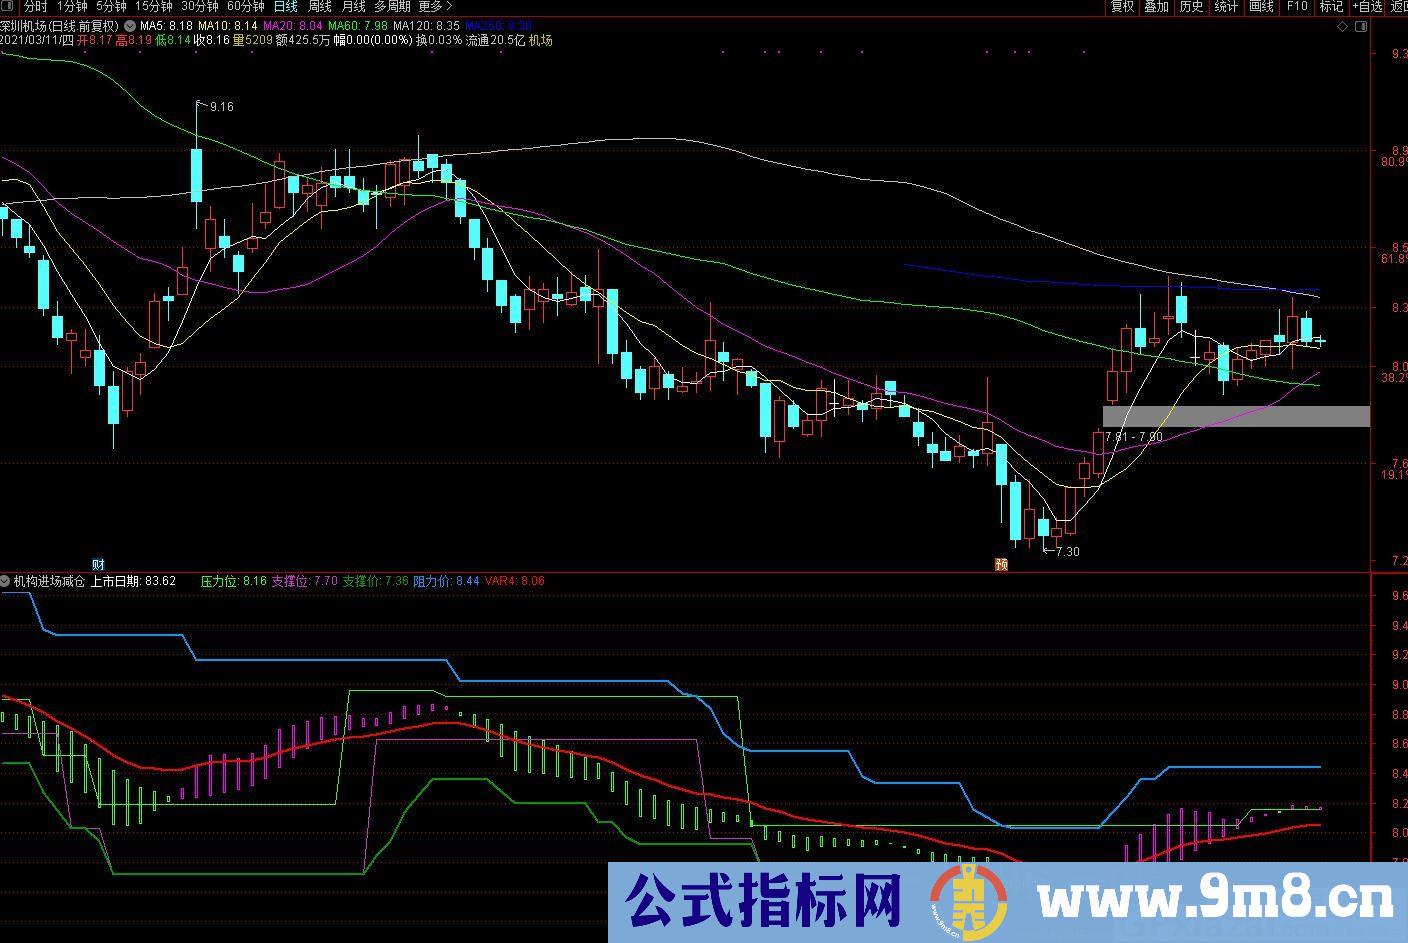Click the 机构进场减仓 indicator name
The width and height of the screenshot is (1408, 943).
[x=50, y=580]
